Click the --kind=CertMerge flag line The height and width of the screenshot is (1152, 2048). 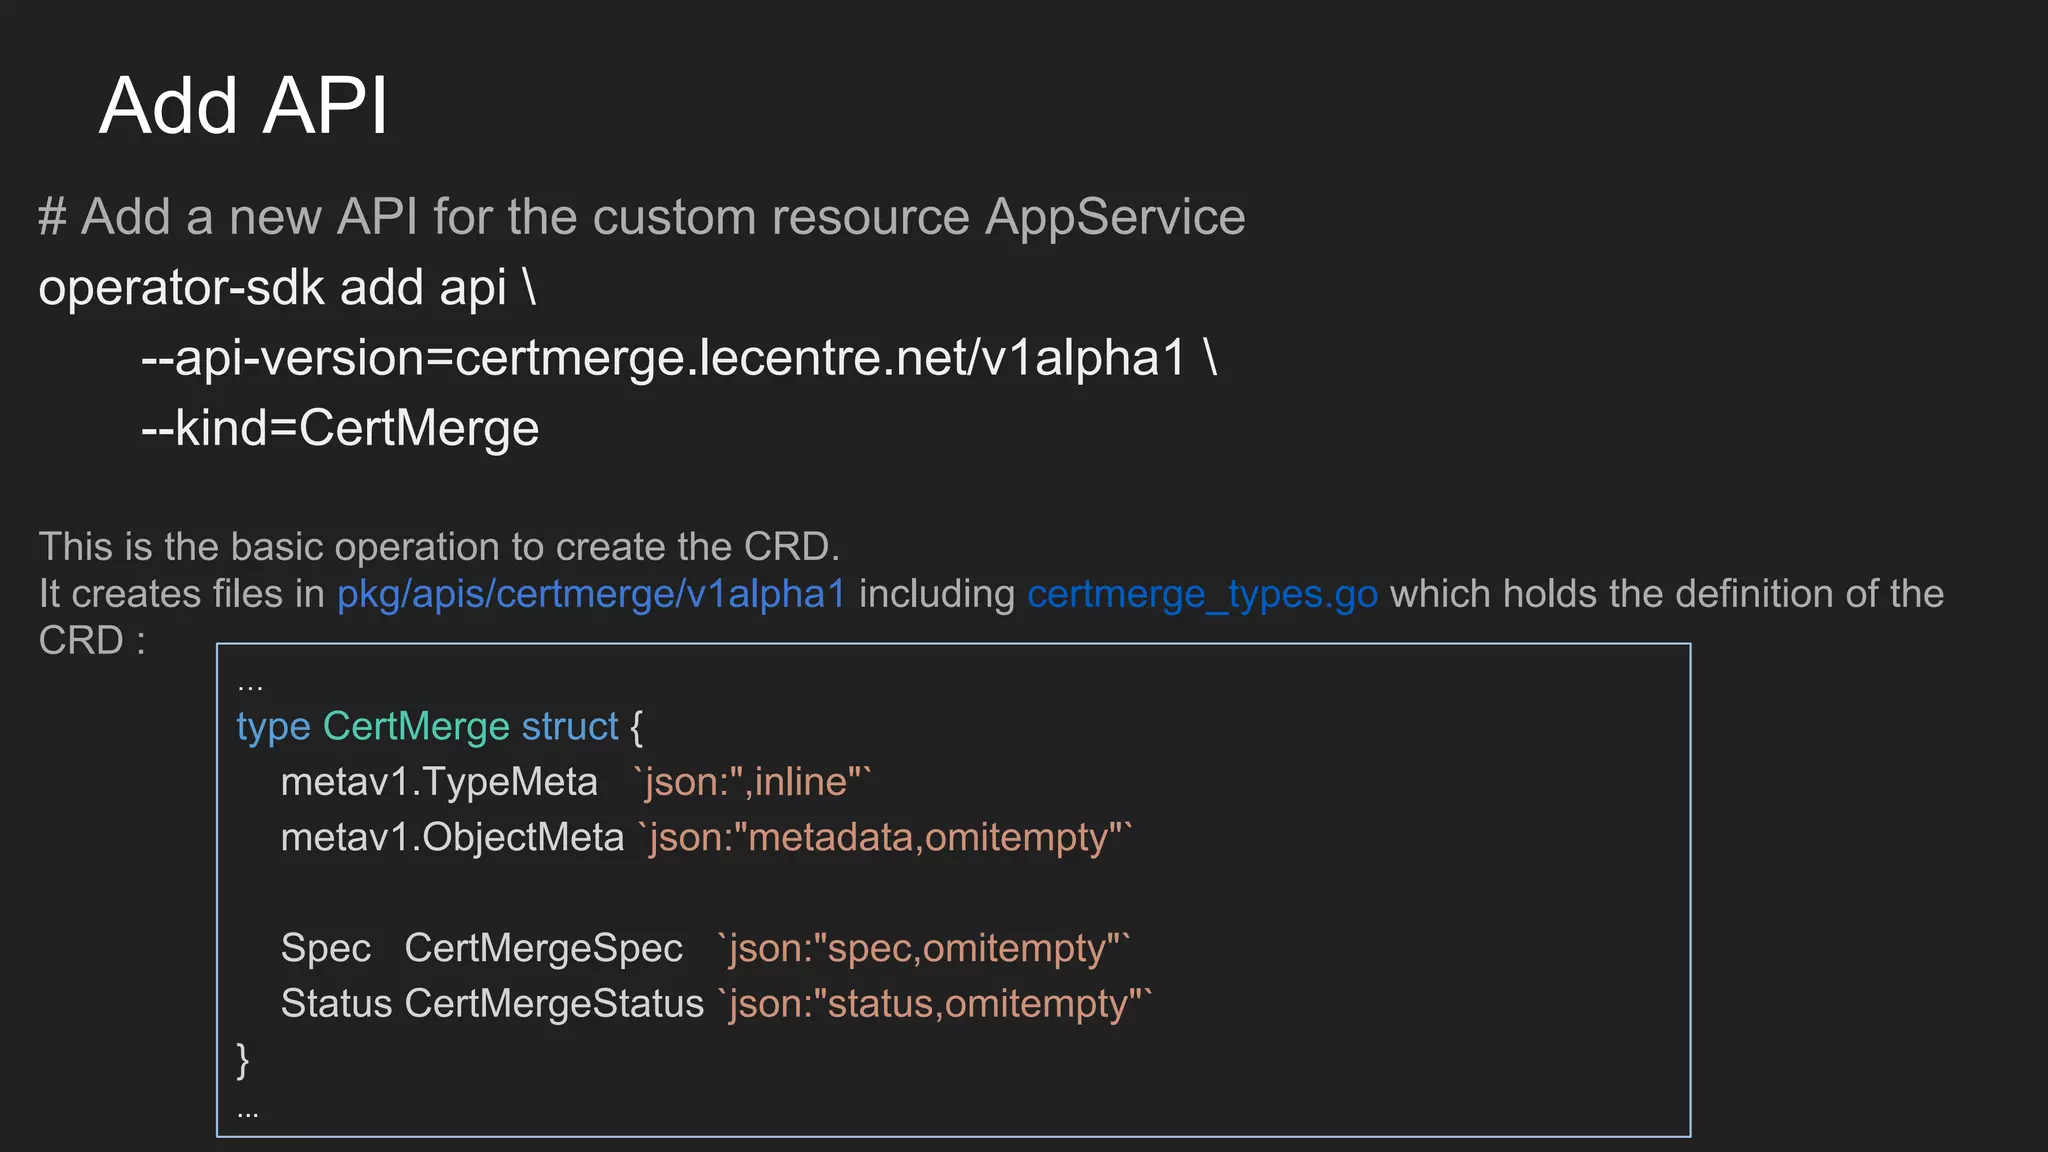[340, 428]
